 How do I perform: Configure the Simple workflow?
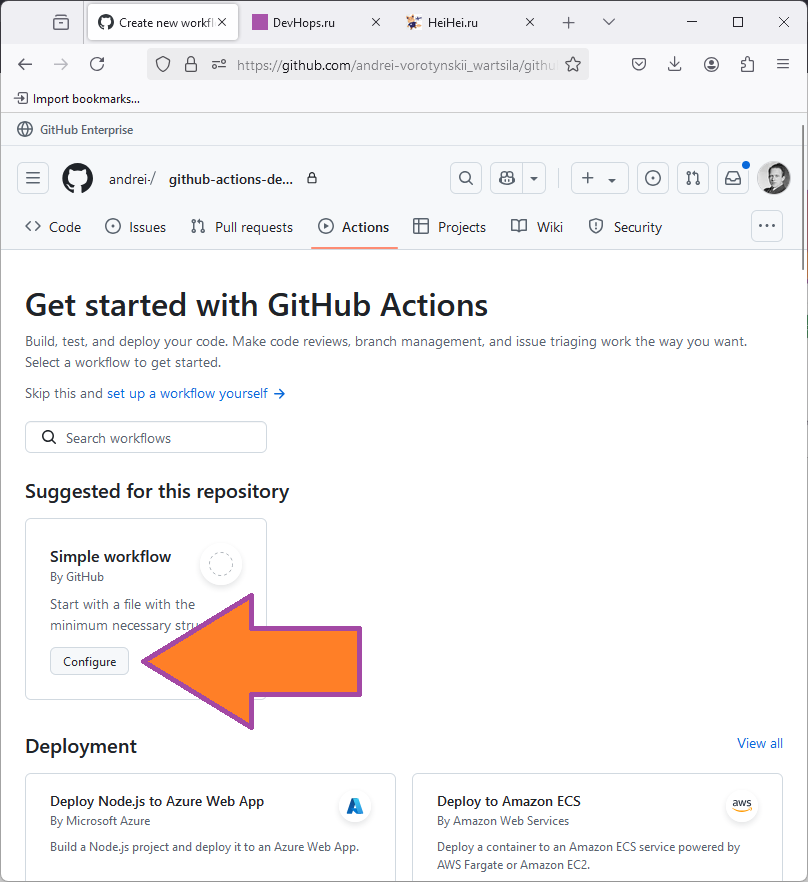click(89, 662)
